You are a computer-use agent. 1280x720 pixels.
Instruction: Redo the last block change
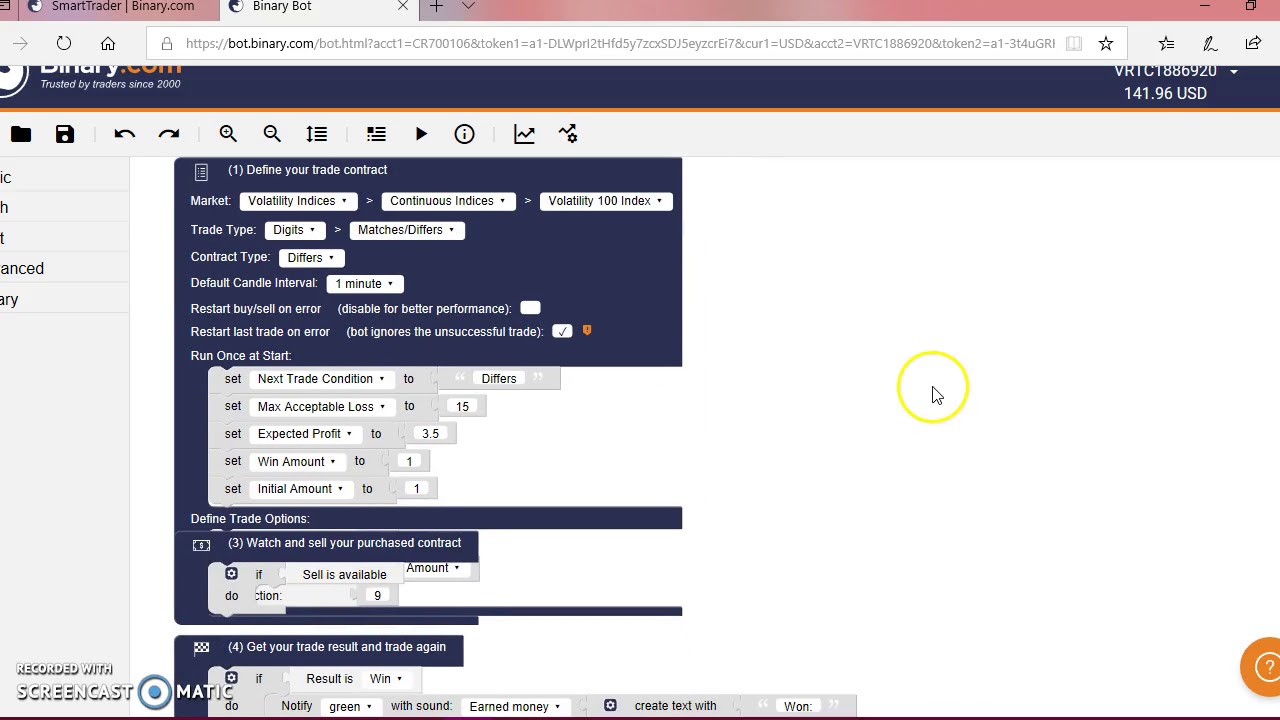pyautogui.click(x=169, y=134)
